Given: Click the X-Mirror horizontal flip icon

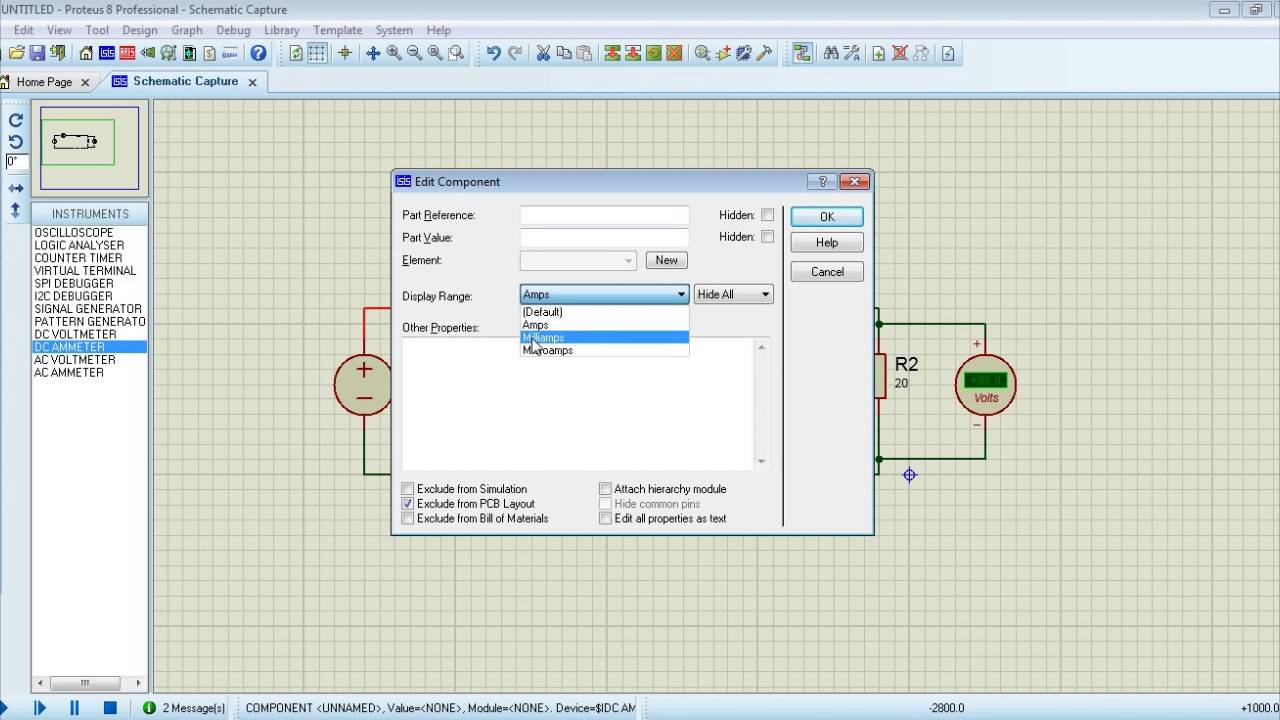Looking at the screenshot, I should 16,188.
